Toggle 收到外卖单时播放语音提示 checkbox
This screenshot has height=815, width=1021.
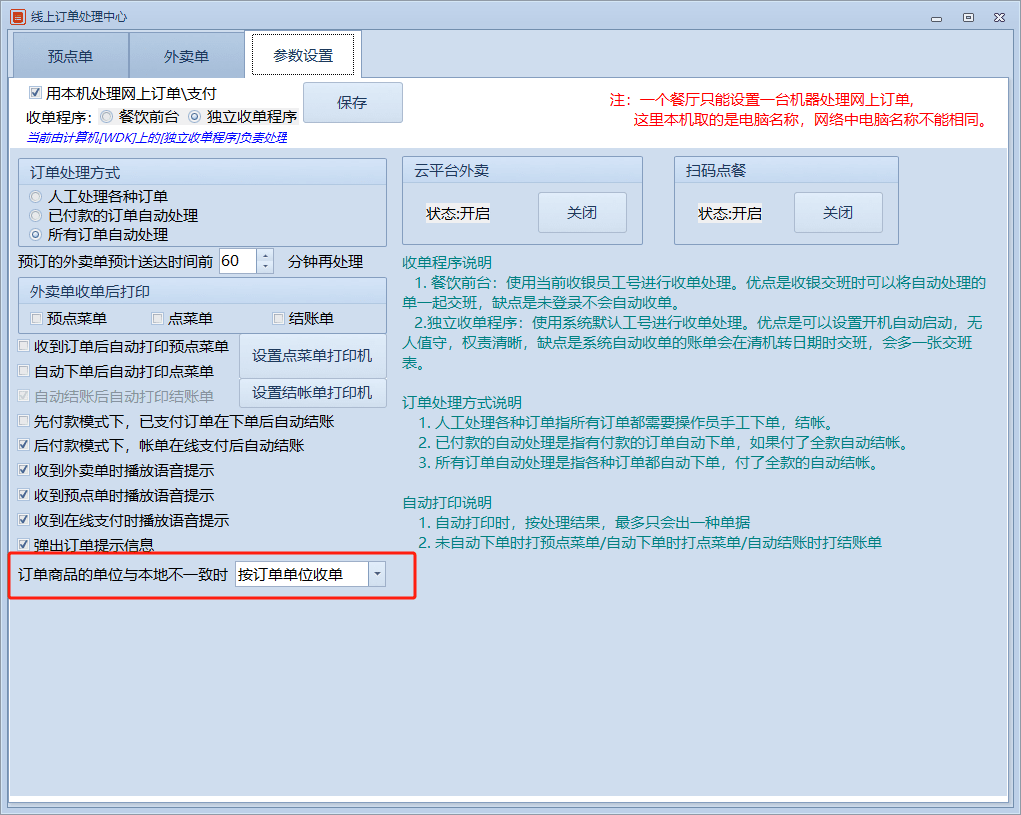pos(25,470)
